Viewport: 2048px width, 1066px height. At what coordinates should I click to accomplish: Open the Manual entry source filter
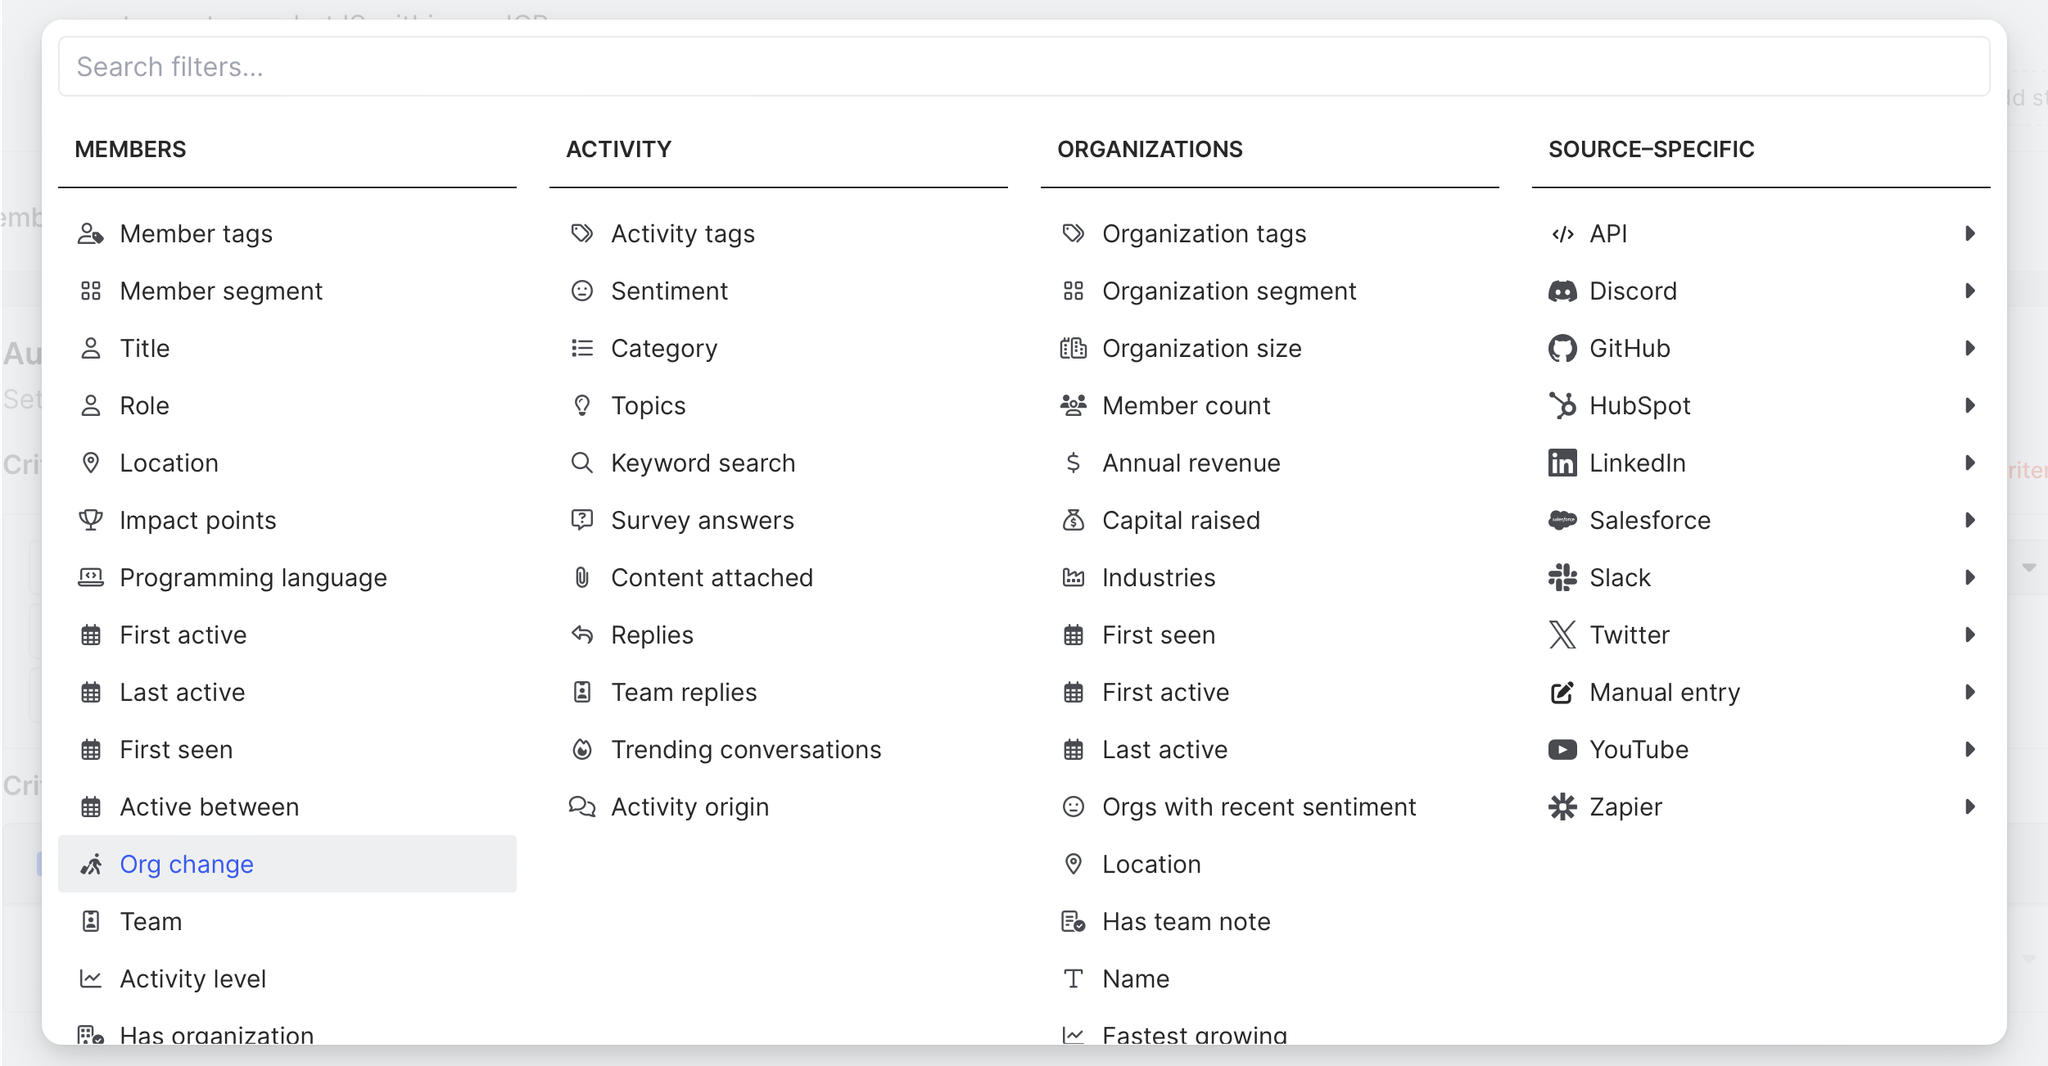click(1664, 692)
